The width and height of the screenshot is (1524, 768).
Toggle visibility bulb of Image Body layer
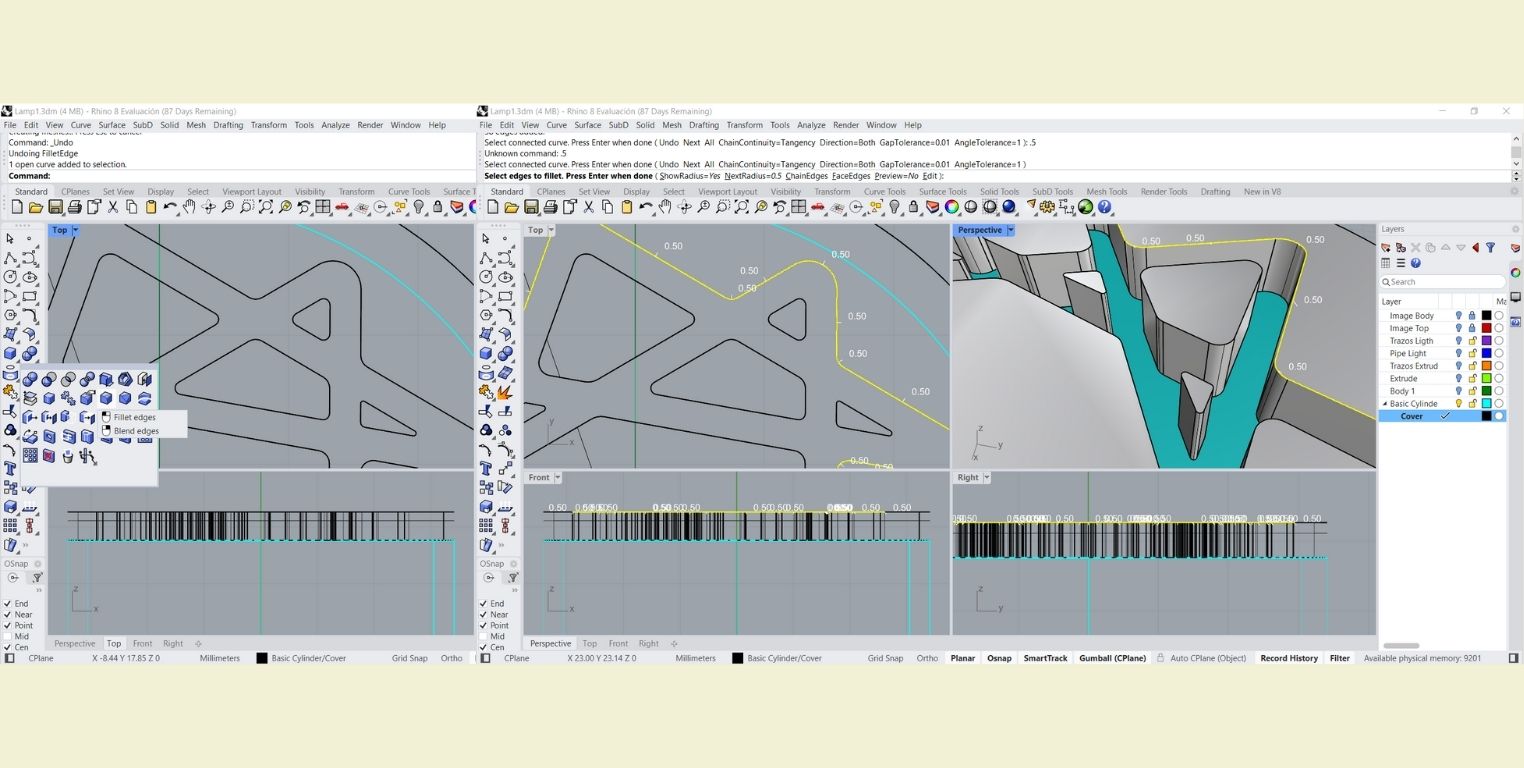click(x=1459, y=316)
